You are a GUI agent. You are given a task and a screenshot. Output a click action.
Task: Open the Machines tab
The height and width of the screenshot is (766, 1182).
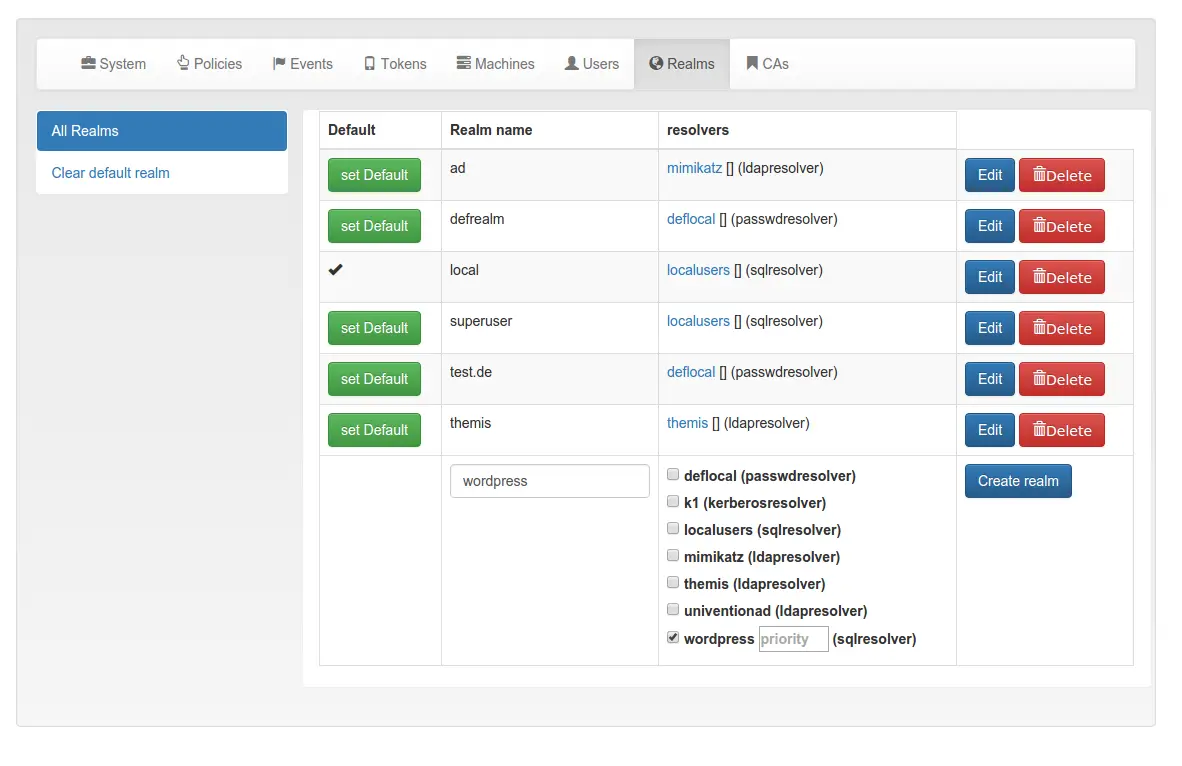click(495, 64)
